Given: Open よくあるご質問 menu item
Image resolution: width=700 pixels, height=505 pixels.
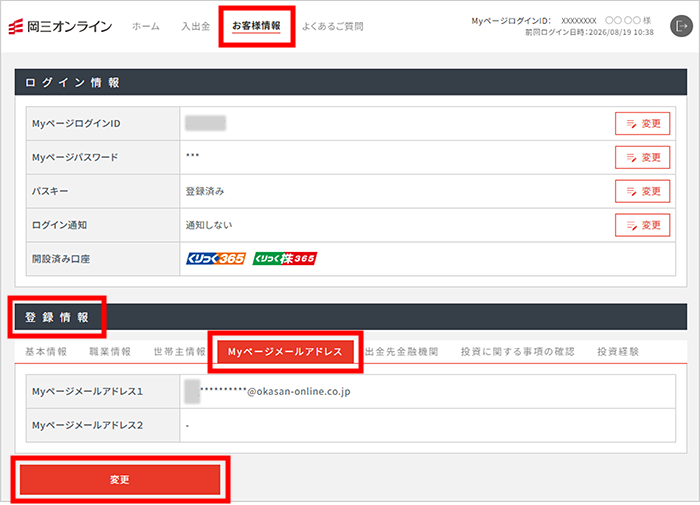Looking at the screenshot, I should point(333,26).
